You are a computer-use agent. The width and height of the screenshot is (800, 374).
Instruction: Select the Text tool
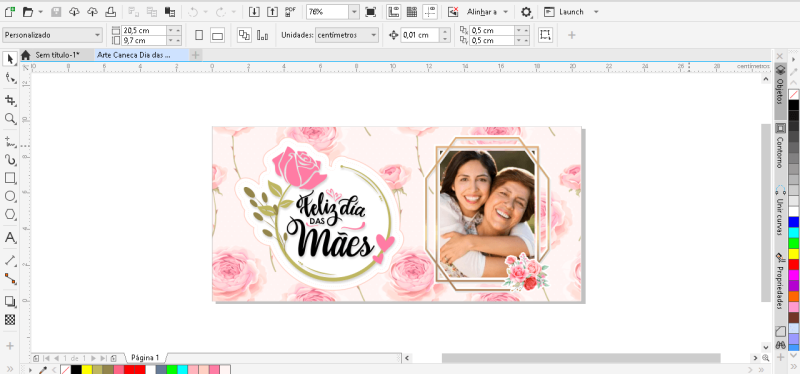10,237
